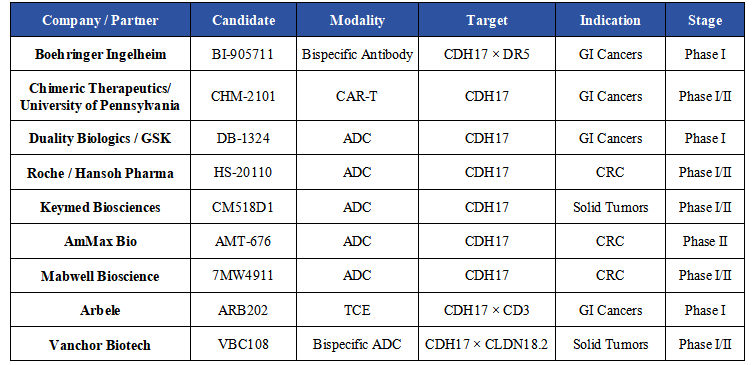Select the BI-905711 candidate cell
This screenshot has height=365, width=752.
point(244,54)
